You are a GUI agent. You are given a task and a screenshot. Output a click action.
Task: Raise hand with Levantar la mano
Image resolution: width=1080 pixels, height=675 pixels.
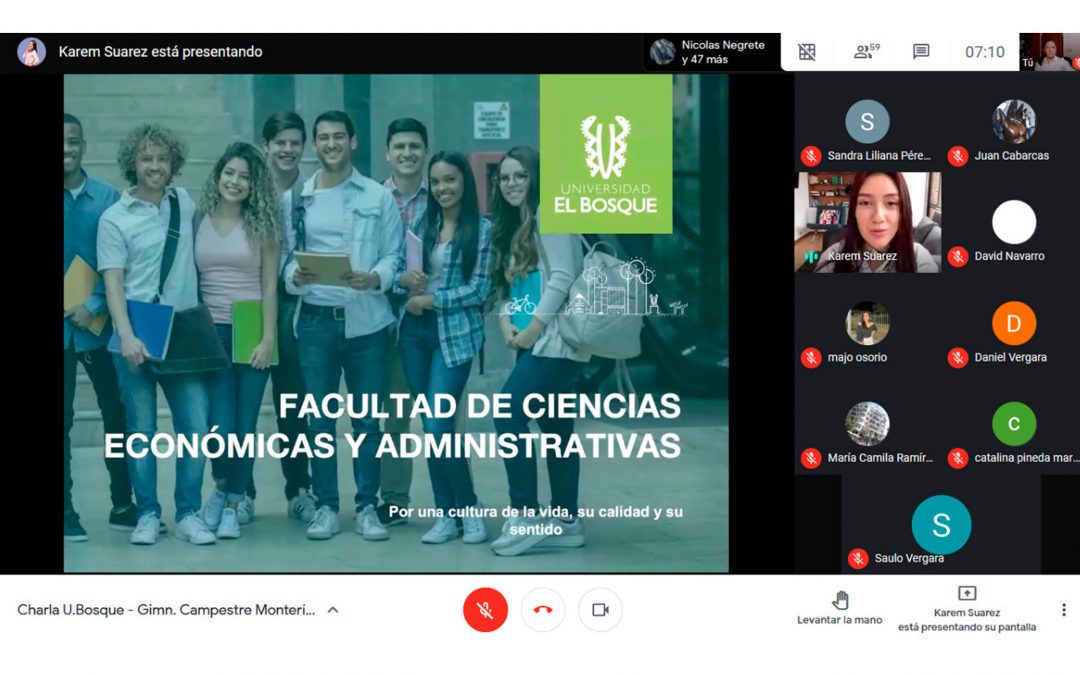[840, 608]
